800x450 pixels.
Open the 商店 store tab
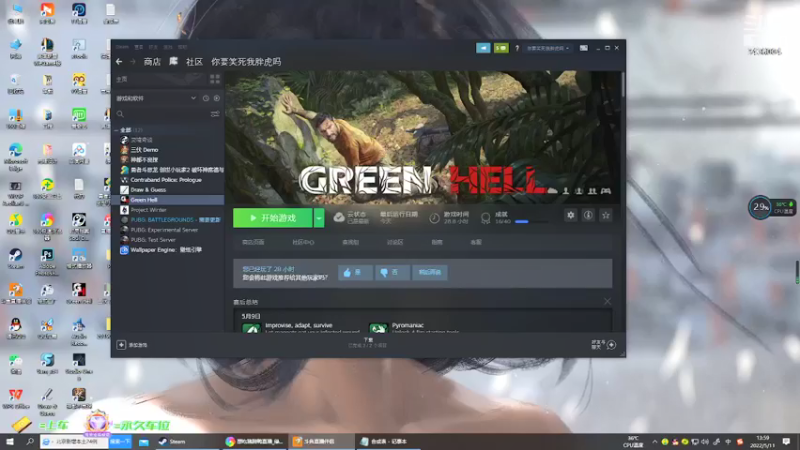pos(152,62)
